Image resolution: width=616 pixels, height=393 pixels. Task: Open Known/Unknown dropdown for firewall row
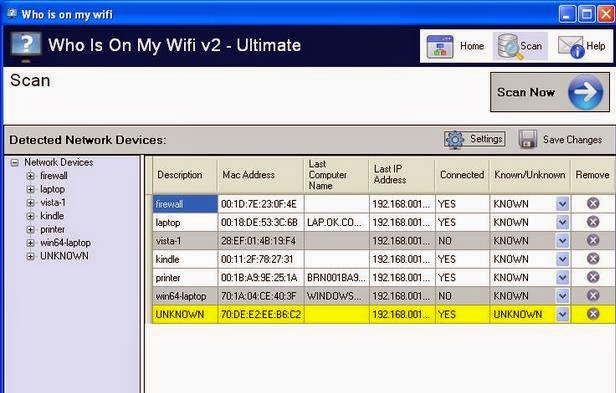pyautogui.click(x=563, y=204)
